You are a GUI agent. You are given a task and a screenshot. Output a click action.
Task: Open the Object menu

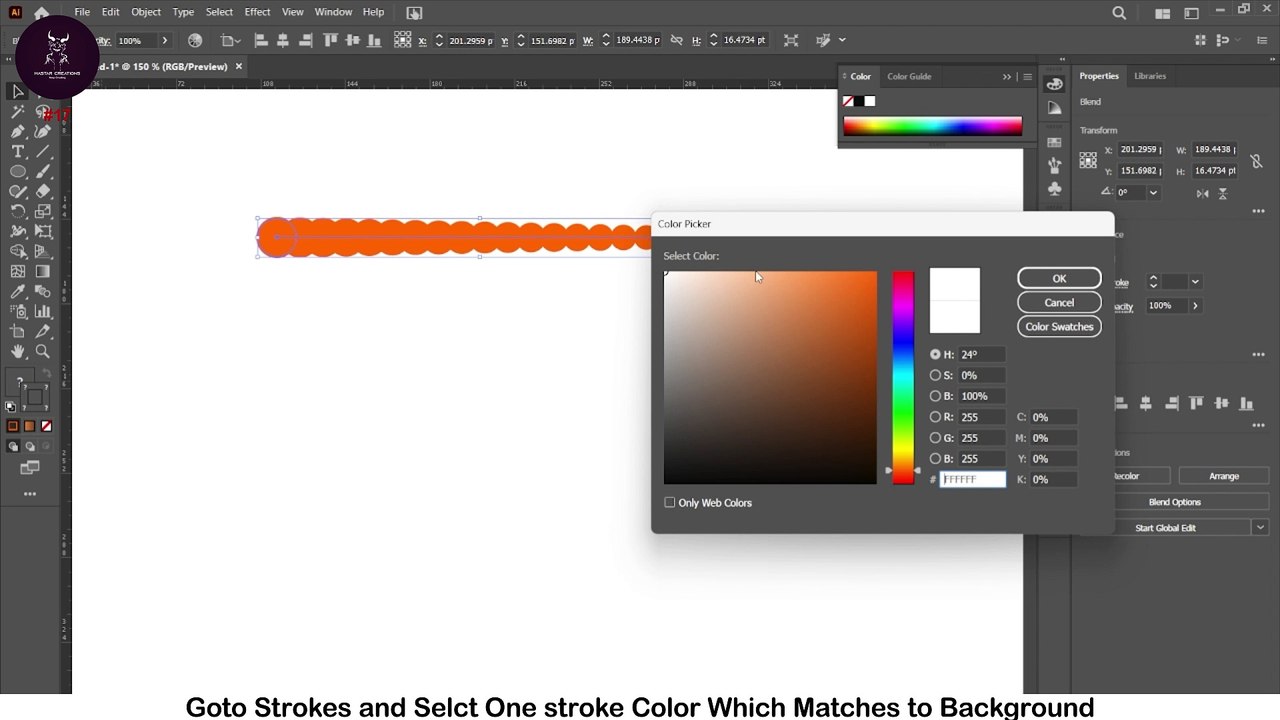point(146,12)
